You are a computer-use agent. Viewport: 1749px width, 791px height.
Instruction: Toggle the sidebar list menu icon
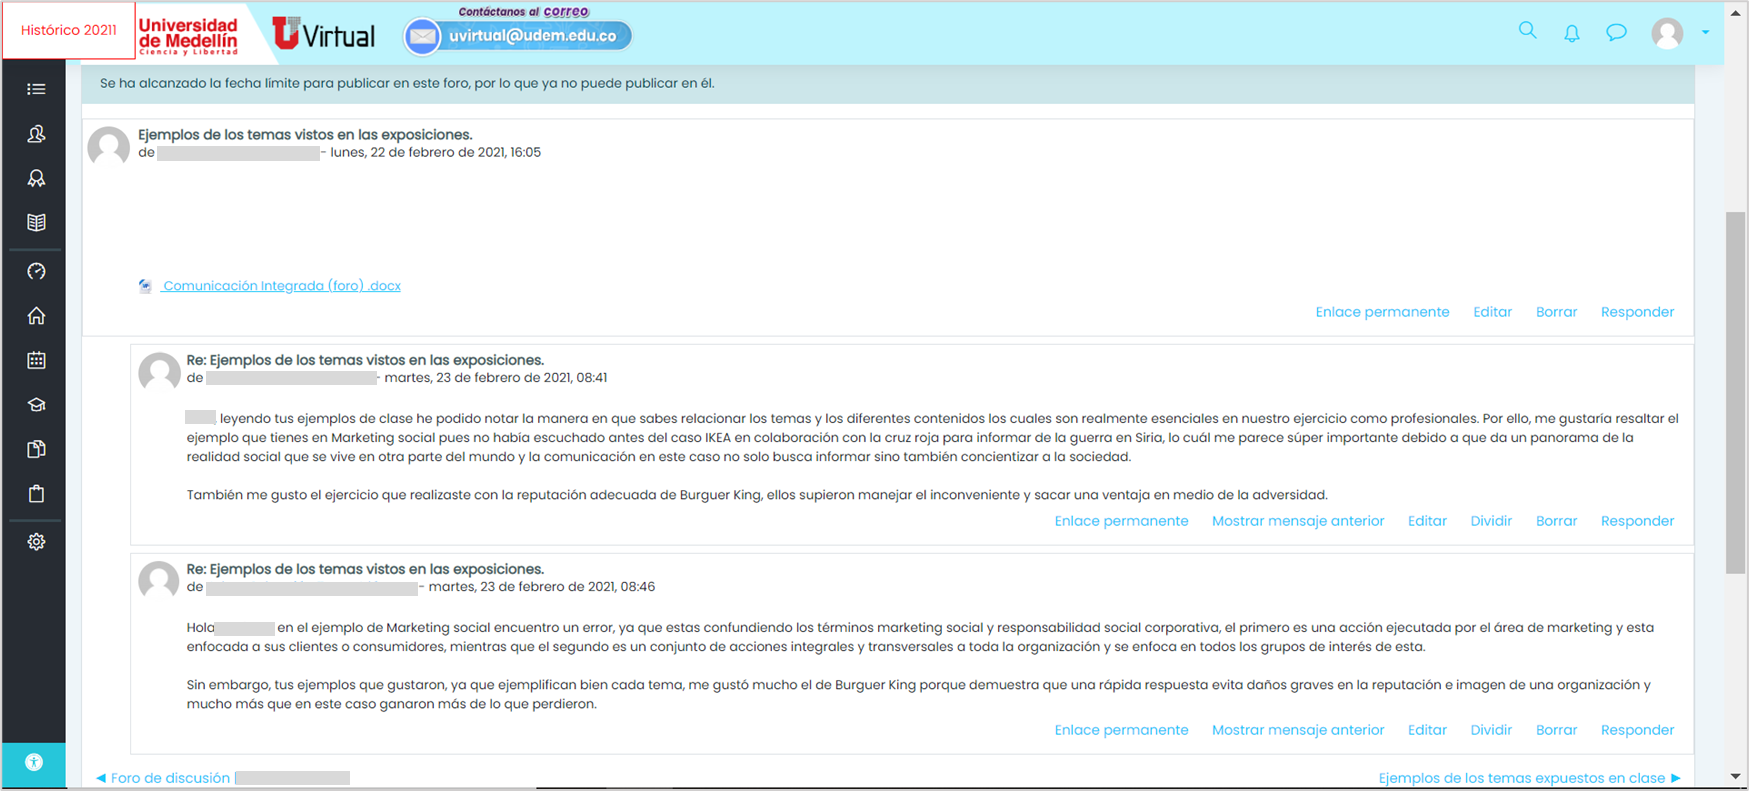click(x=36, y=89)
